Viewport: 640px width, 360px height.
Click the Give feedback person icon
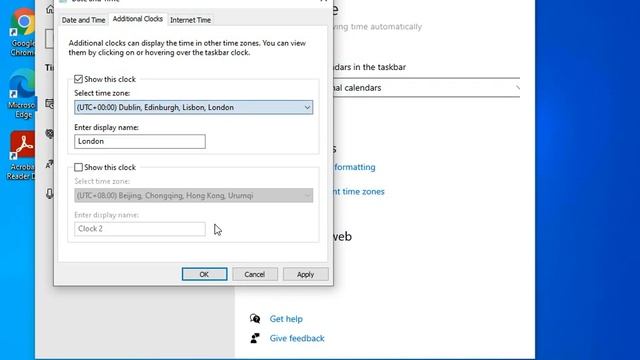pyautogui.click(x=255, y=338)
